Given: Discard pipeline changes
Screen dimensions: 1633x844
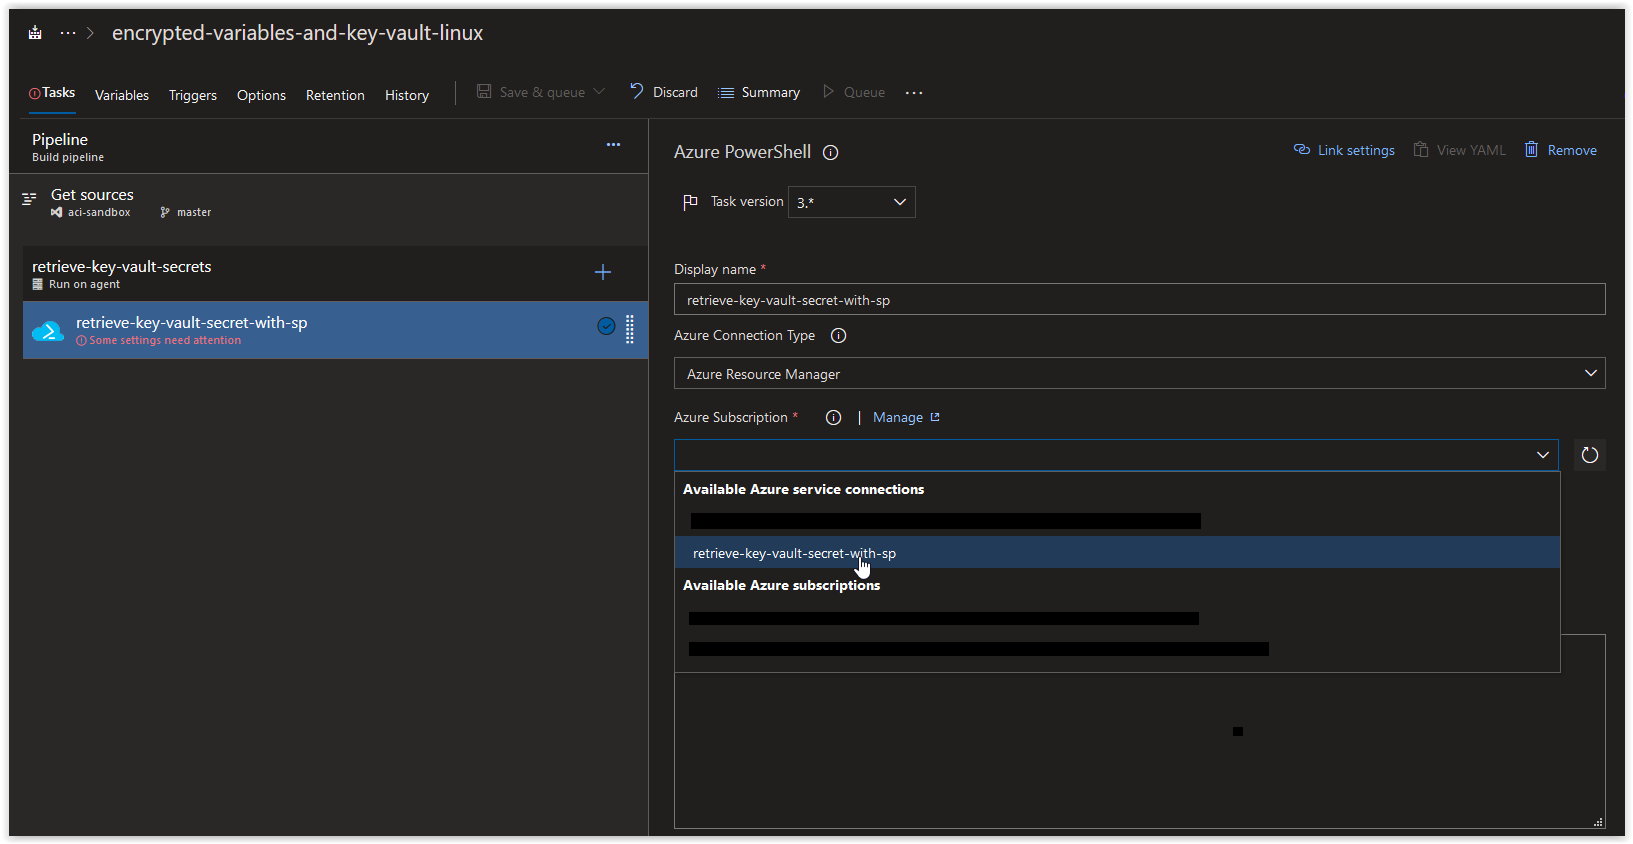Looking at the screenshot, I should (x=664, y=92).
